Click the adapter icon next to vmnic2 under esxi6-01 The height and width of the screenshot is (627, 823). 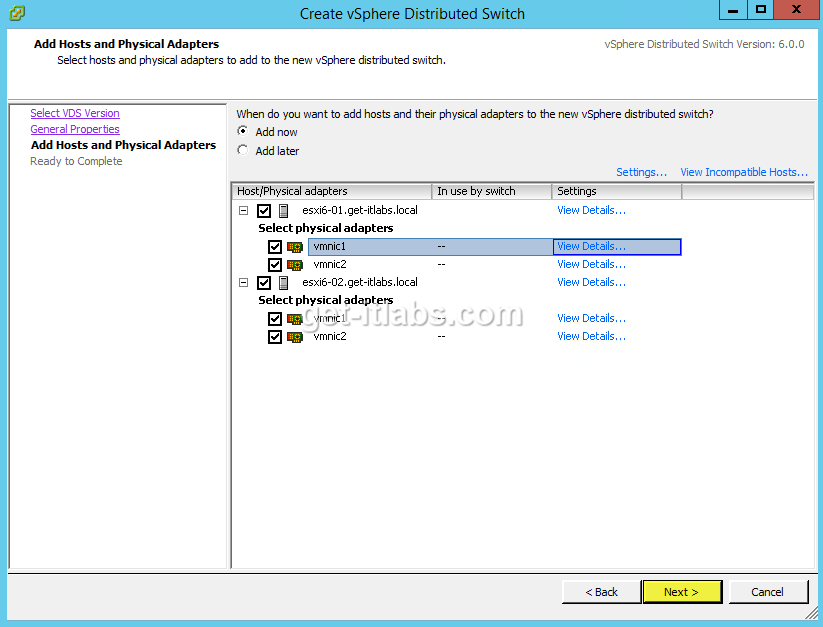(x=296, y=264)
